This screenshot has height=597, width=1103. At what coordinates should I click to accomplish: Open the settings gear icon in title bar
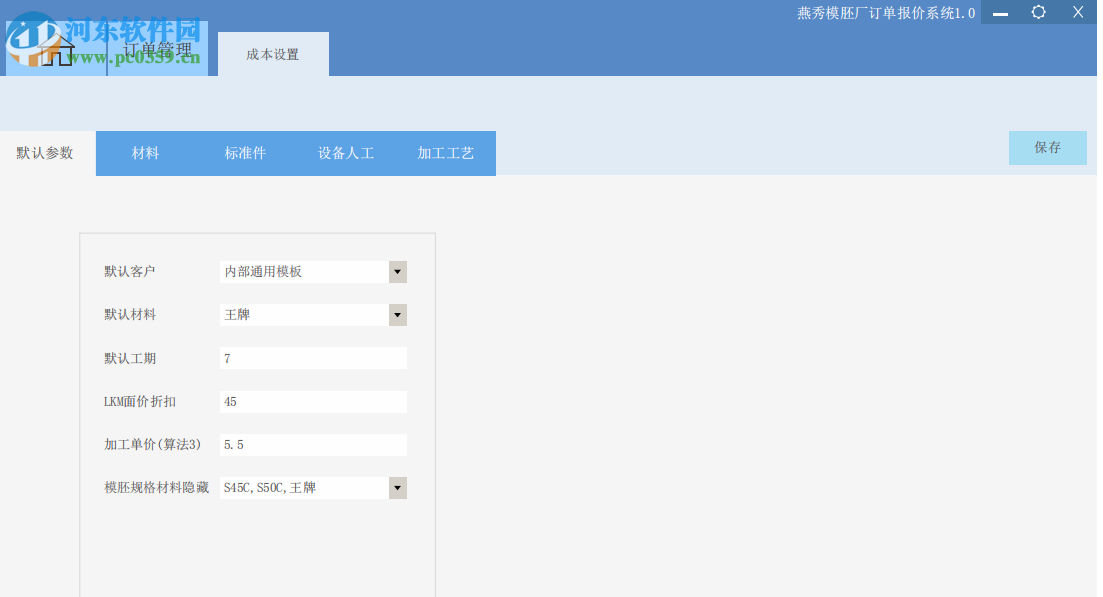(x=1038, y=12)
